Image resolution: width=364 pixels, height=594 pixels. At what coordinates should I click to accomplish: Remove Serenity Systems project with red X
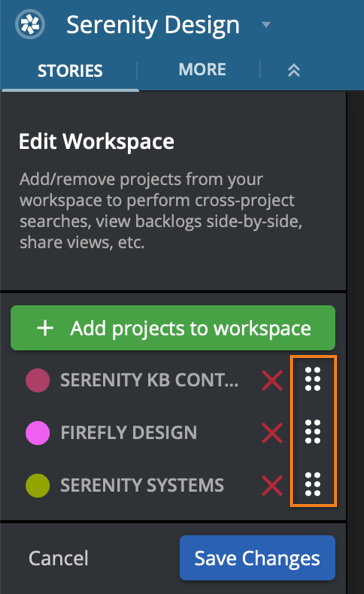[x=272, y=485]
